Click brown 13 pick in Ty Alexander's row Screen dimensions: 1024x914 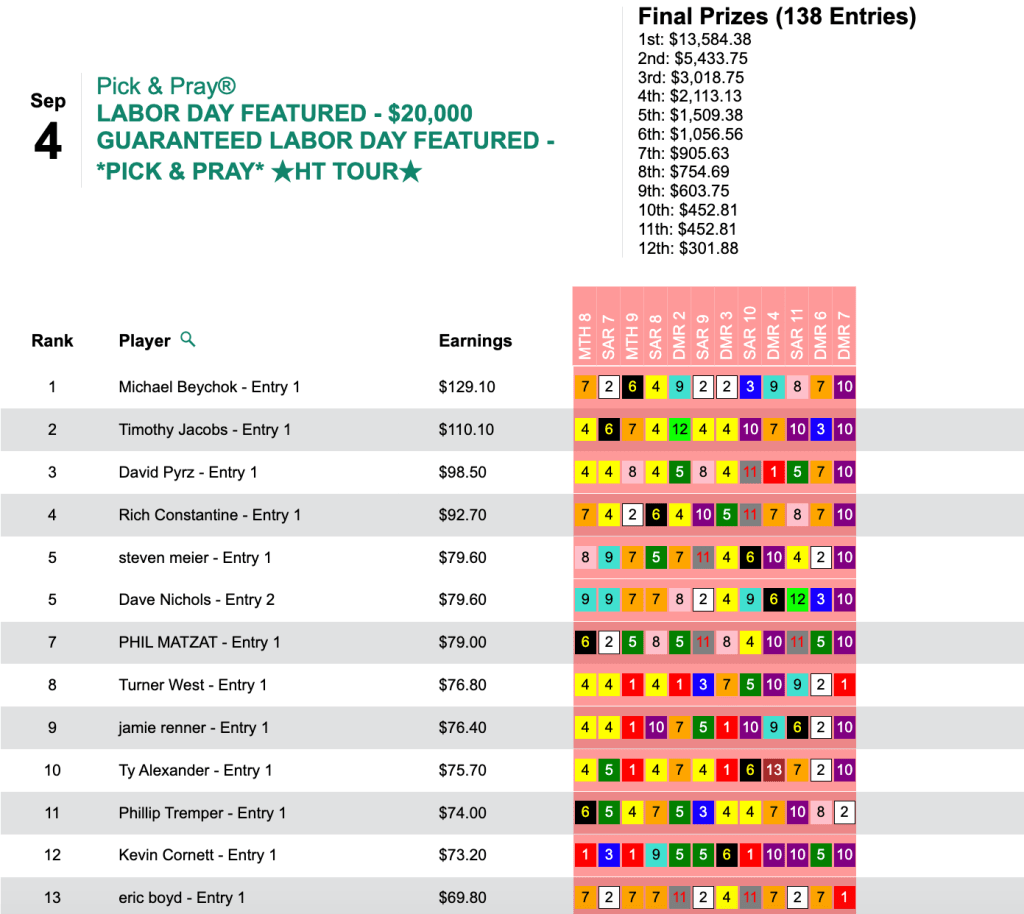pyautogui.click(x=773, y=770)
